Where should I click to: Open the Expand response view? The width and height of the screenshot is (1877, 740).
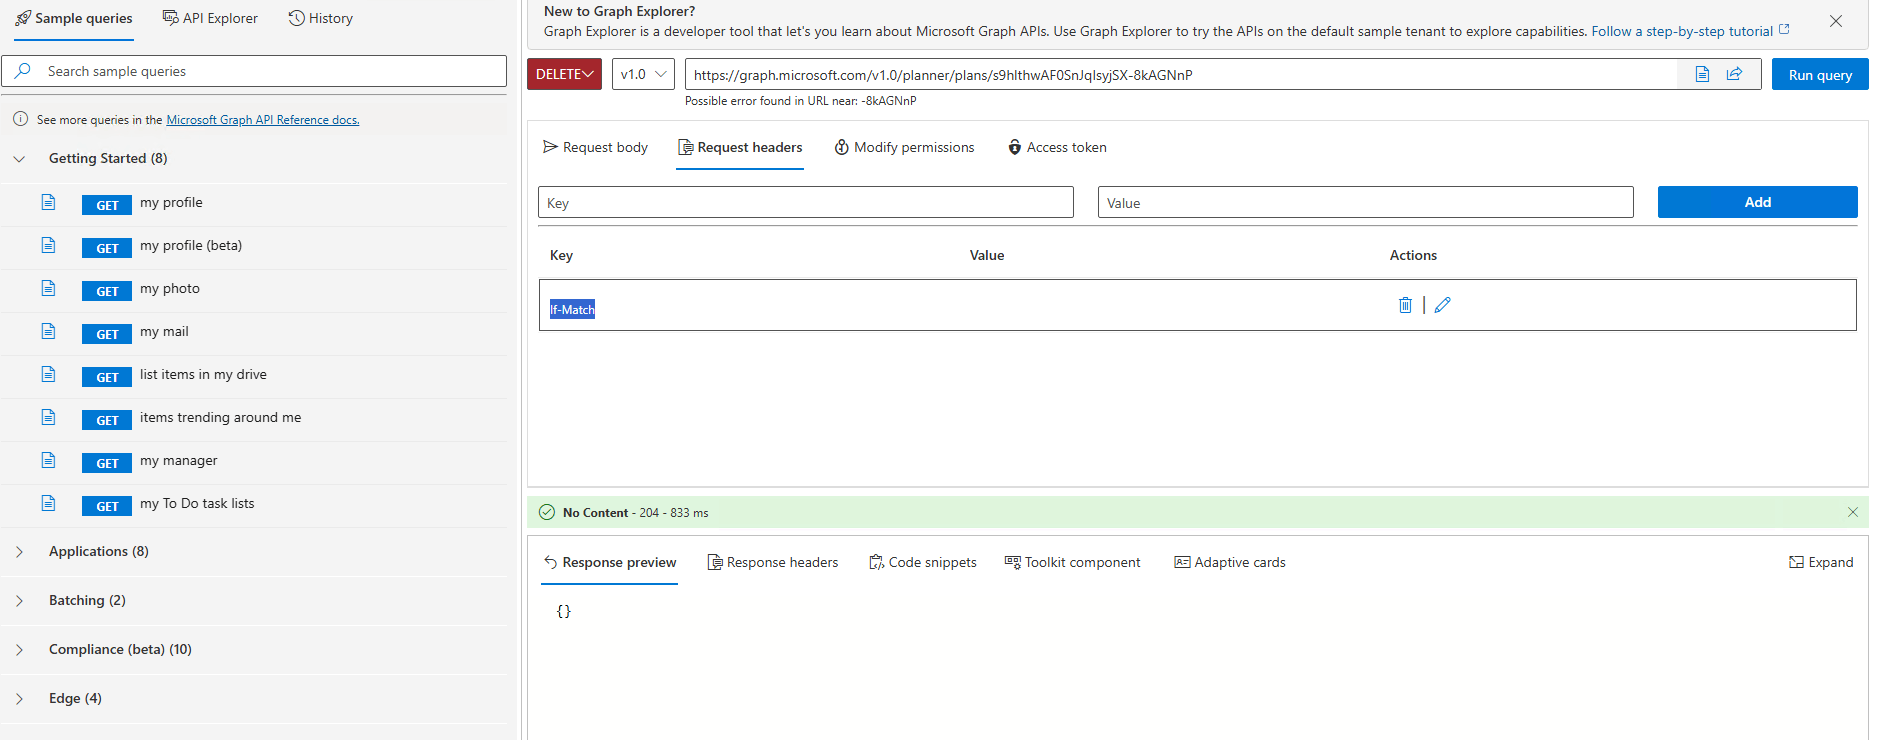(x=1821, y=562)
